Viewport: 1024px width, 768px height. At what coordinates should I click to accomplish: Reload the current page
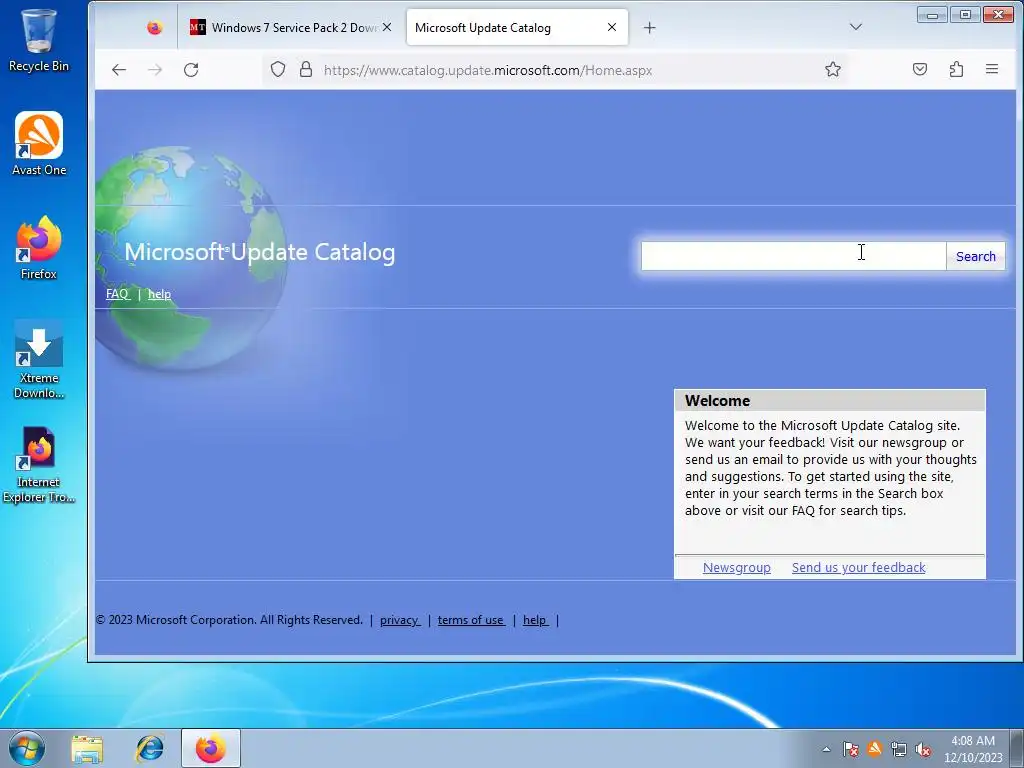click(x=191, y=70)
